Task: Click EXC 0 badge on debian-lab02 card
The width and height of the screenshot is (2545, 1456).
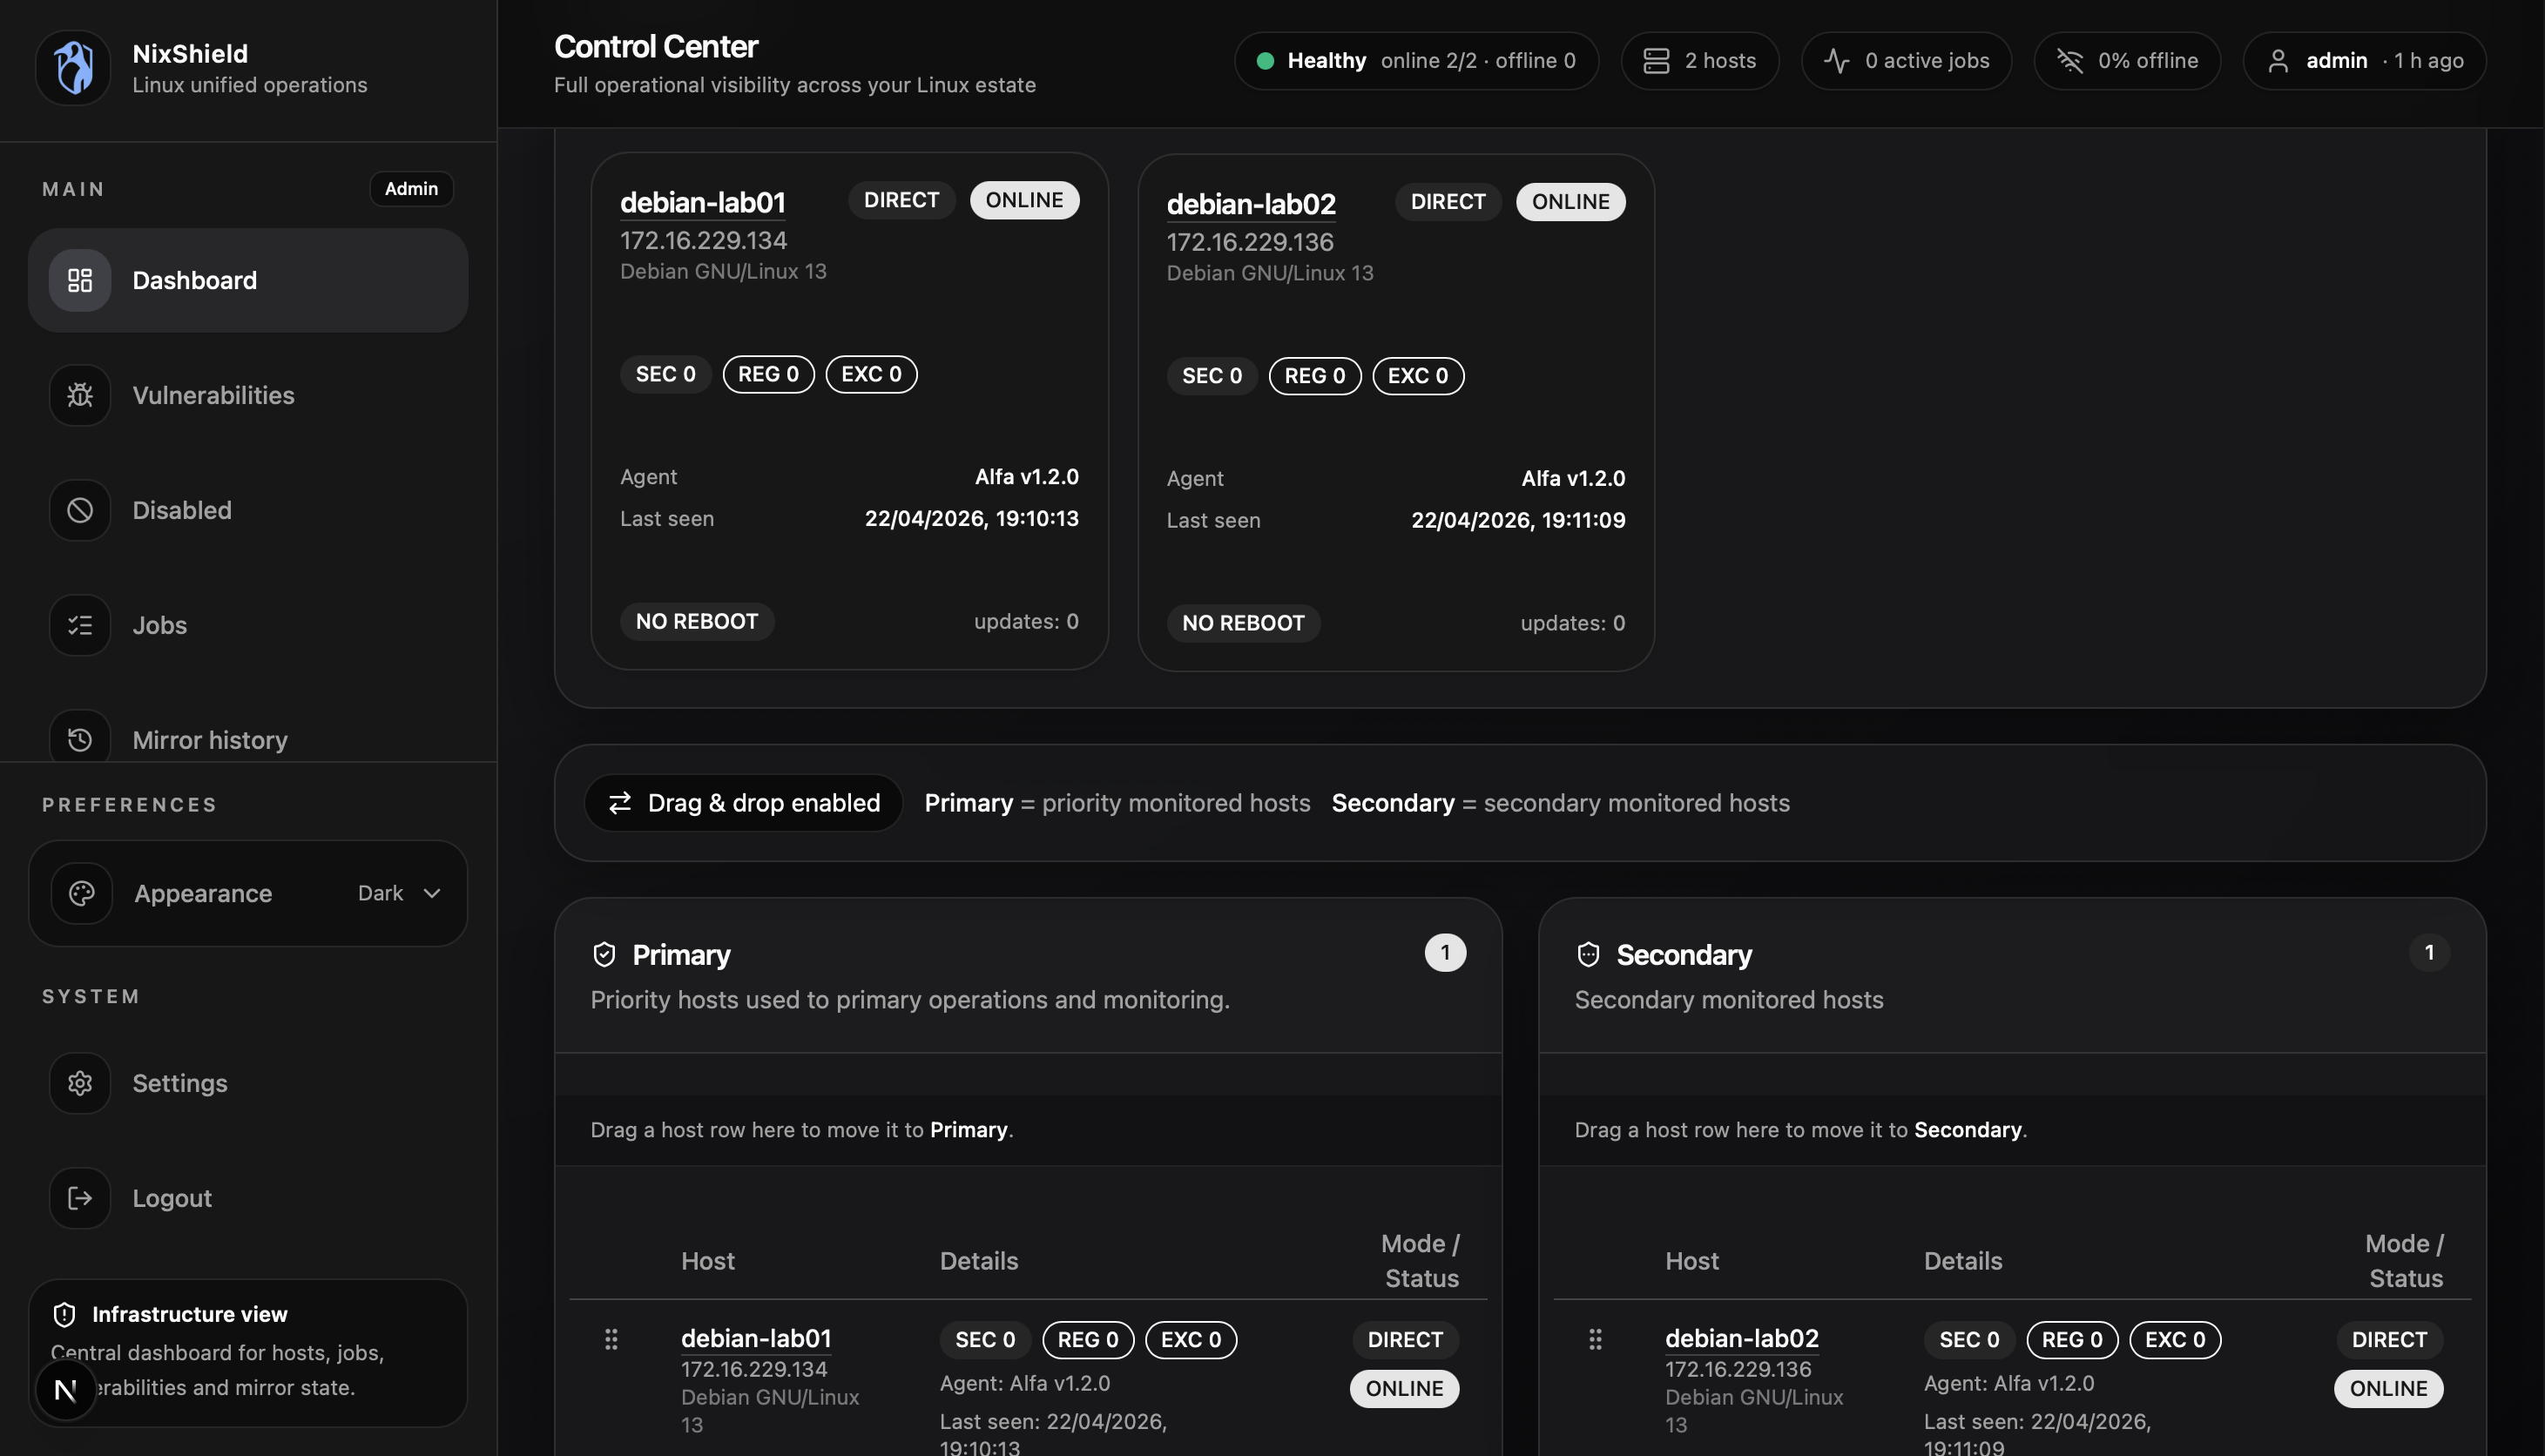Action: pyautogui.click(x=1418, y=376)
